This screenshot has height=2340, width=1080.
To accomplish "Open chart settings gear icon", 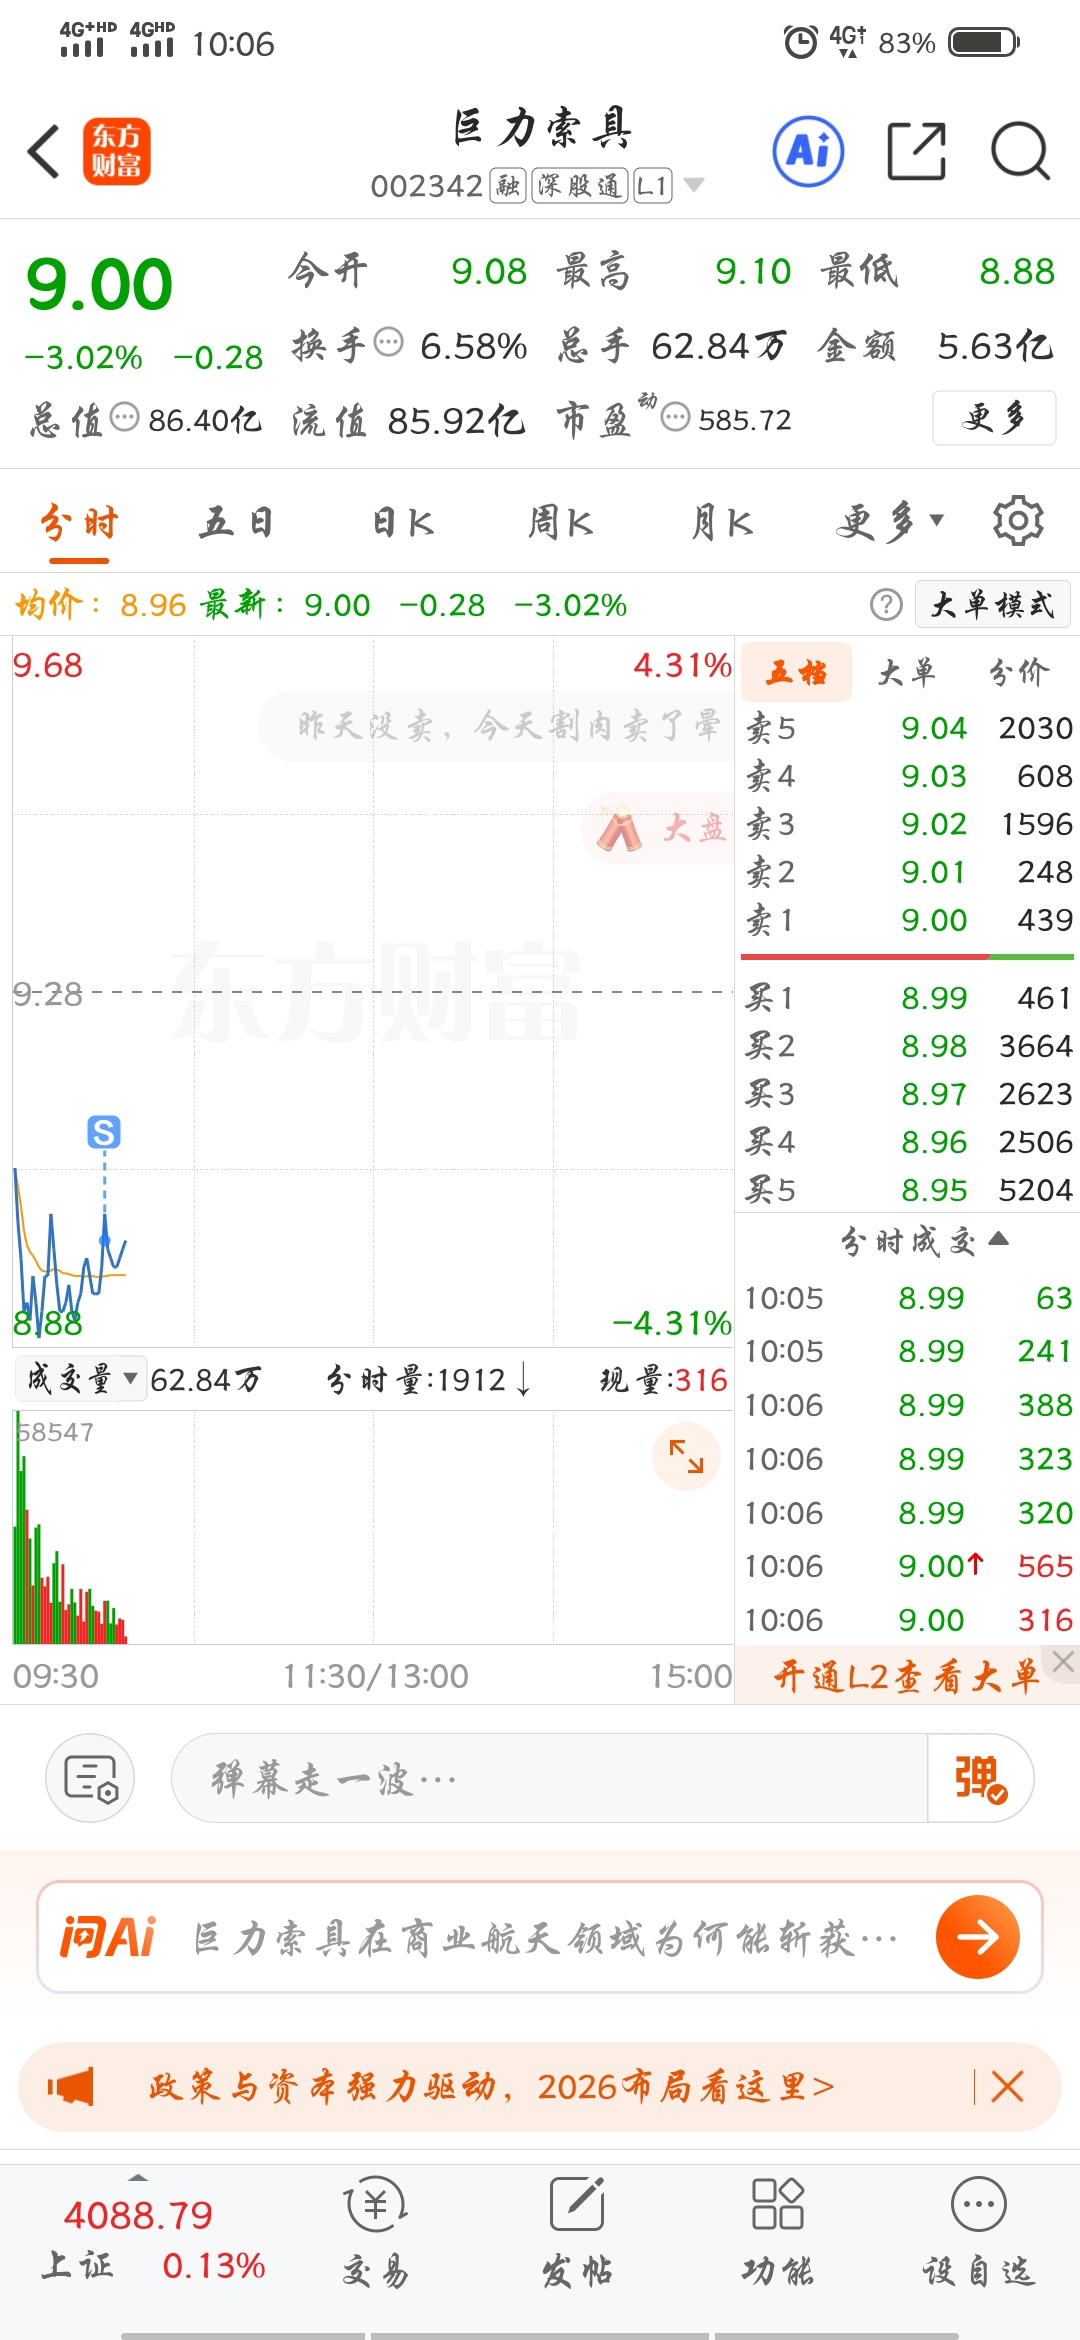I will click(1018, 521).
